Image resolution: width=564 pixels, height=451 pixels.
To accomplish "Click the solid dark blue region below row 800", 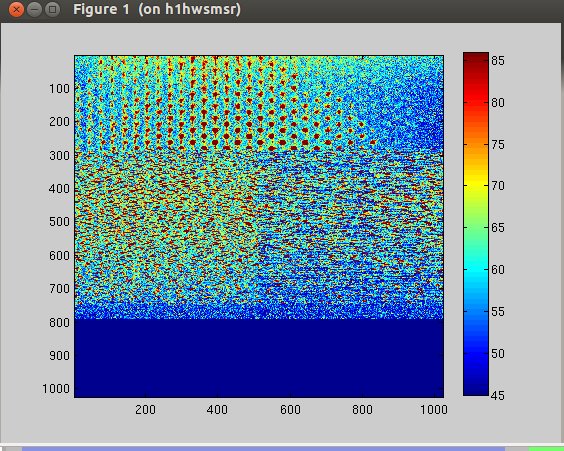I will point(259,358).
